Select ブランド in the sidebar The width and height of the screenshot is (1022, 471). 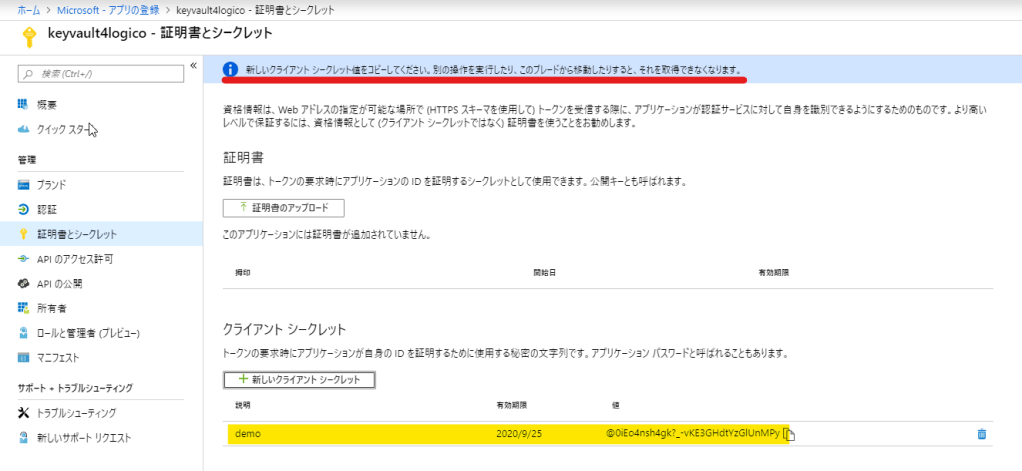click(x=52, y=184)
